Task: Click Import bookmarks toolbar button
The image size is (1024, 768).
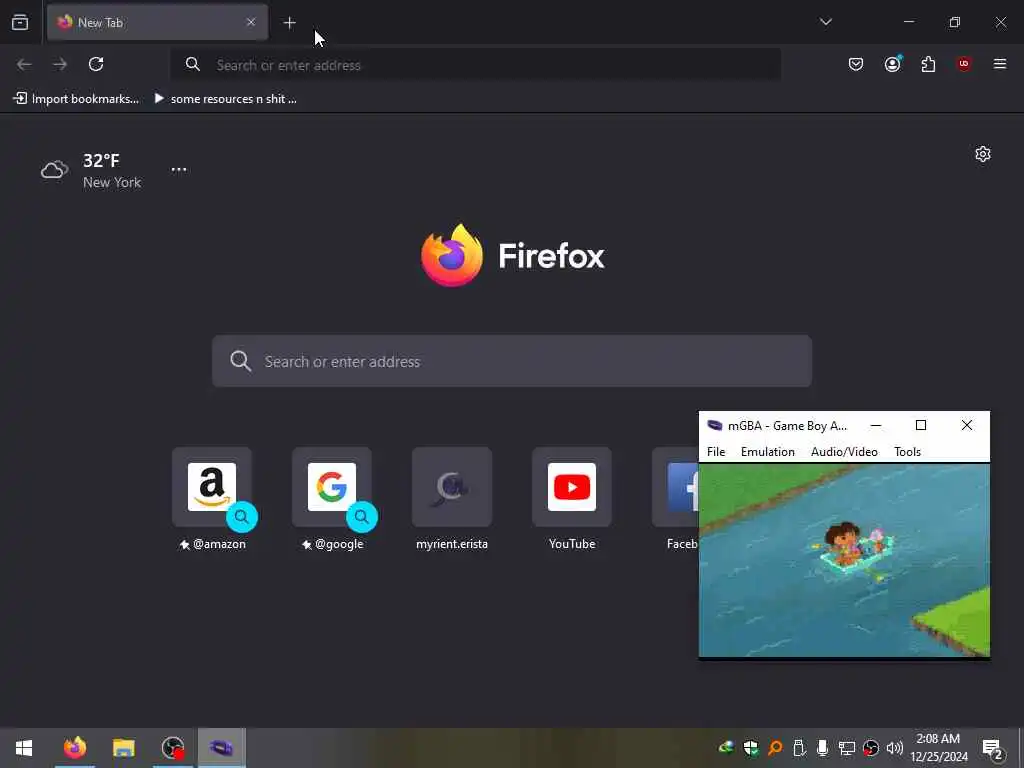Action: tap(76, 99)
